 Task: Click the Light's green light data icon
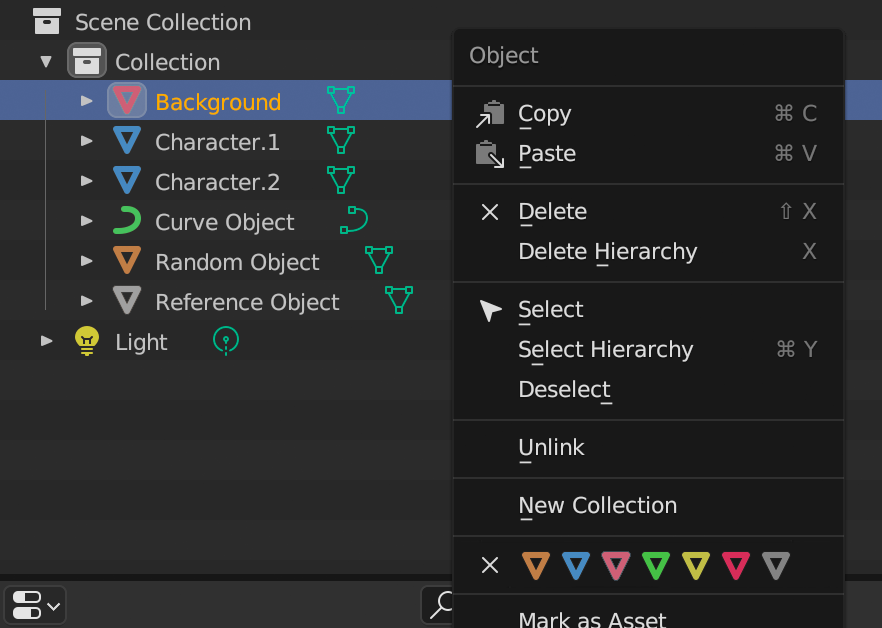(x=226, y=341)
